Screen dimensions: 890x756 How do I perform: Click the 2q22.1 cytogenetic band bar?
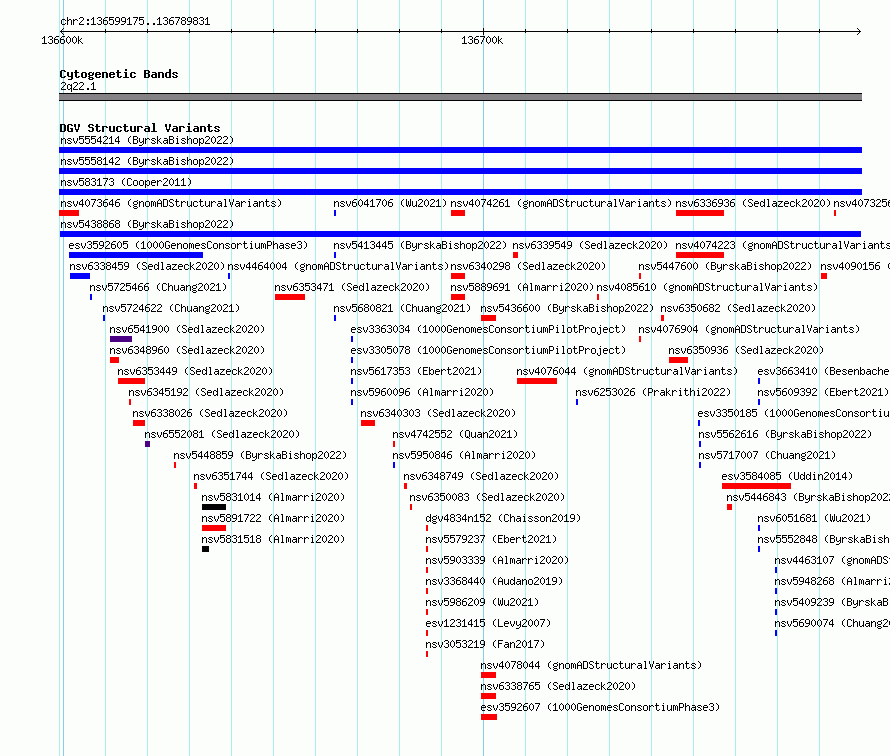click(460, 97)
